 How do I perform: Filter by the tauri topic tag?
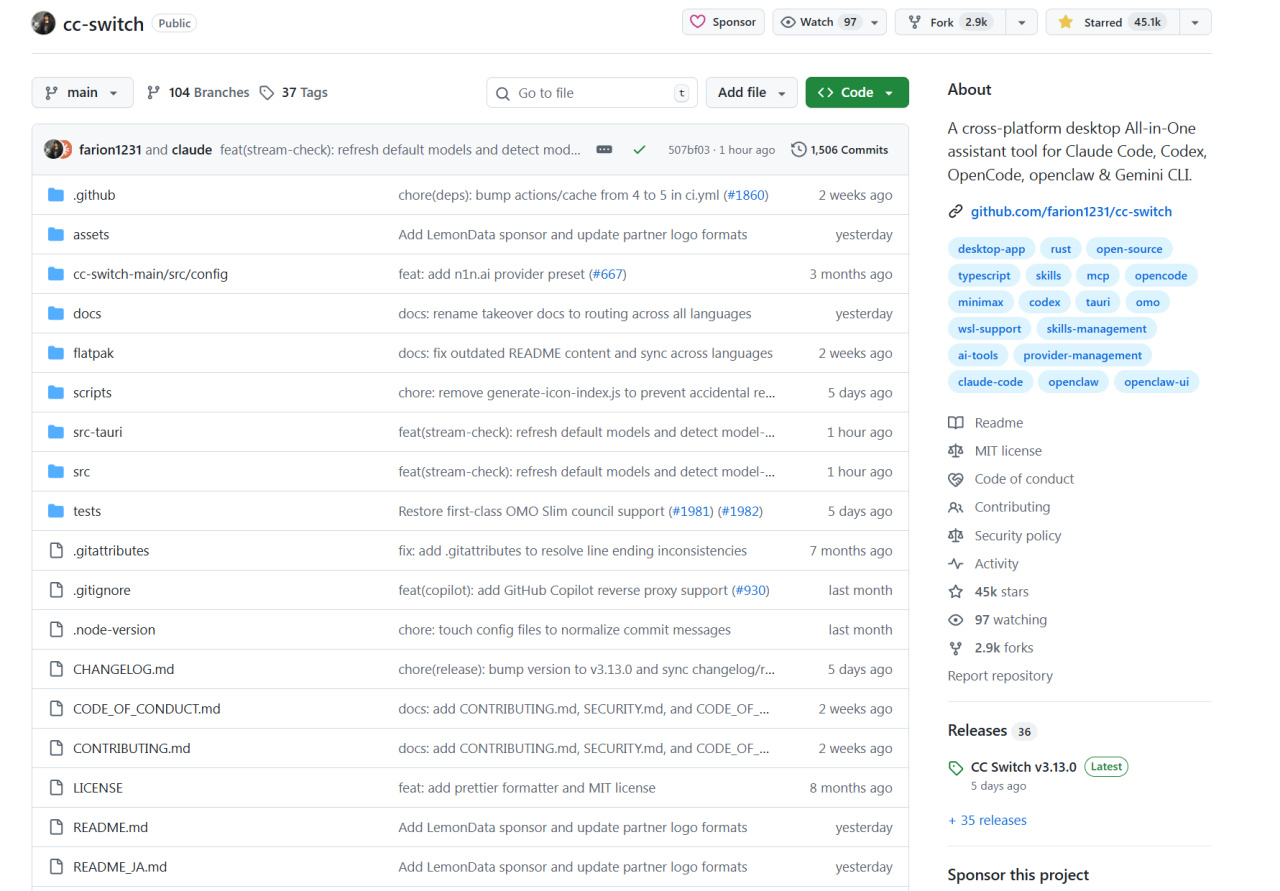(1098, 302)
